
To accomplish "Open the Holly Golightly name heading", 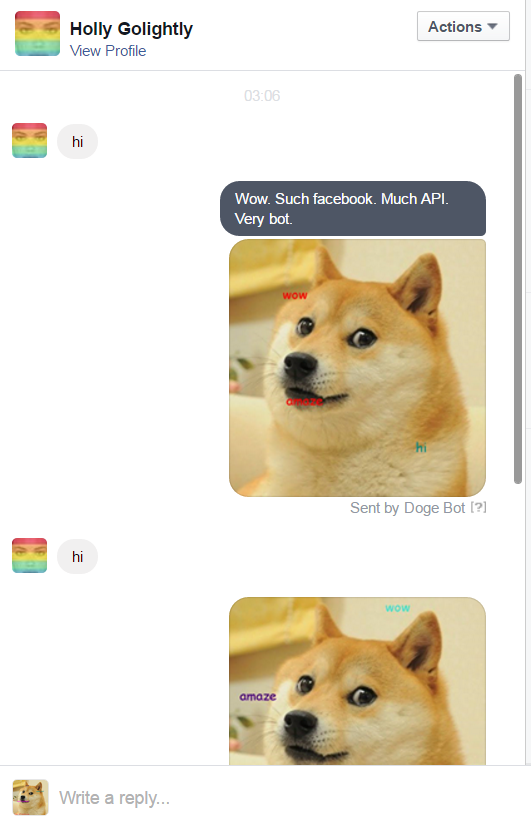I will coord(131,29).
